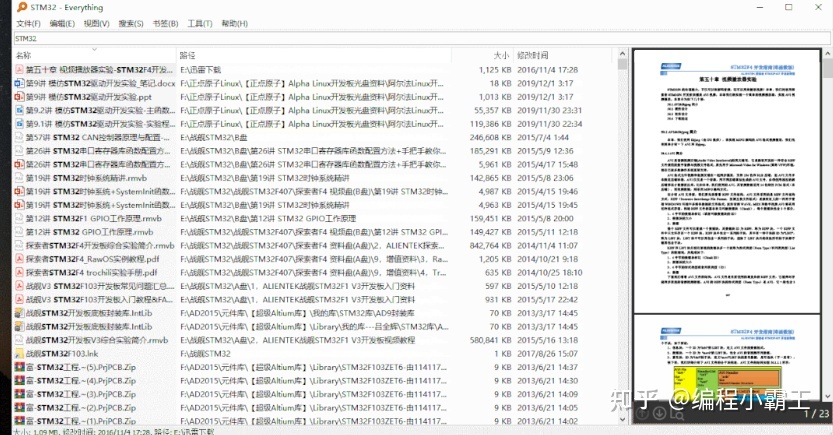Viewport: 833px width, 435px height.
Task: Click the archive icon of 富-STM32工程.~(5).PrjPCB.Zip
Action: click(19, 367)
